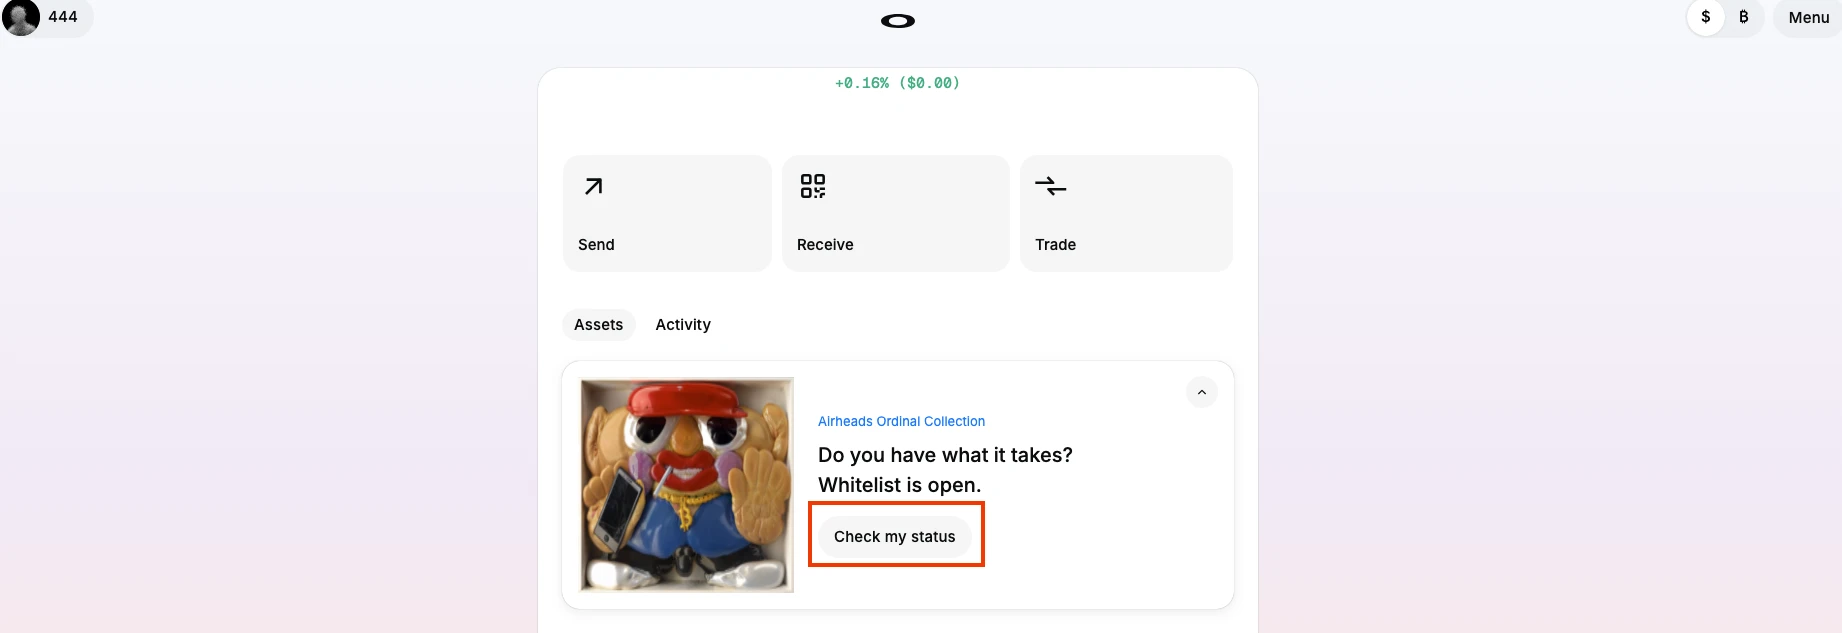Image resolution: width=1842 pixels, height=633 pixels.
Task: Click the Receive label text
Action: tap(825, 245)
